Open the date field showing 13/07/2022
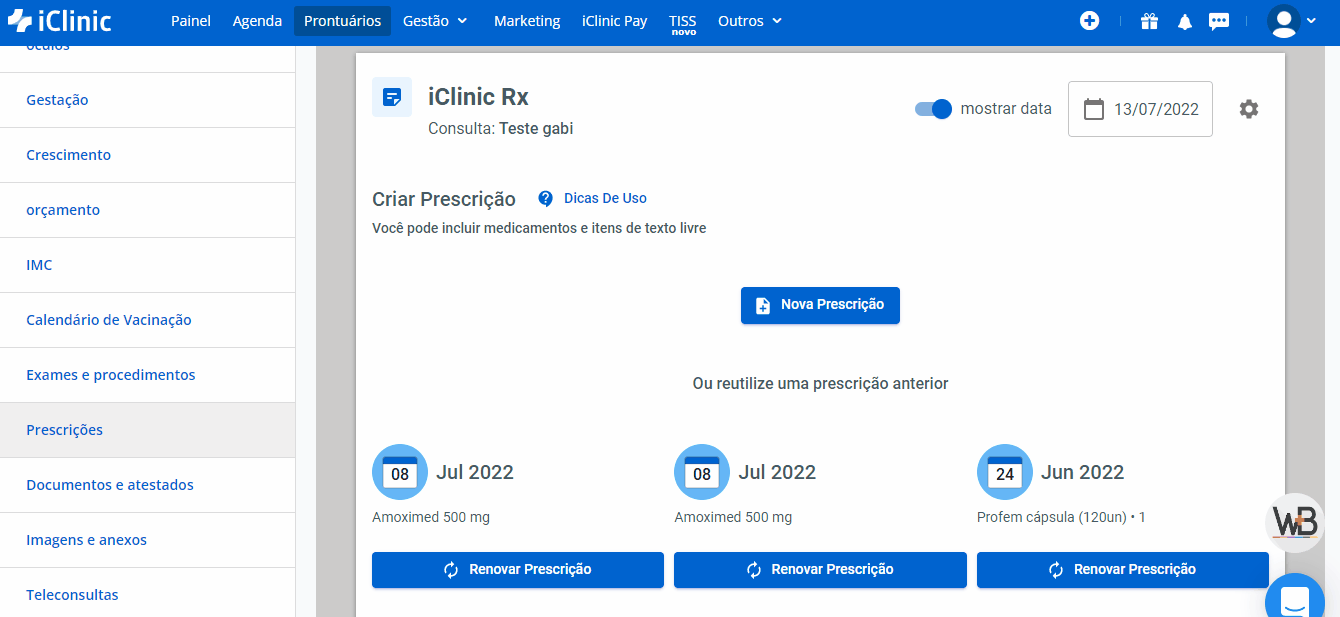Image resolution: width=1340 pixels, height=617 pixels. click(x=1140, y=109)
